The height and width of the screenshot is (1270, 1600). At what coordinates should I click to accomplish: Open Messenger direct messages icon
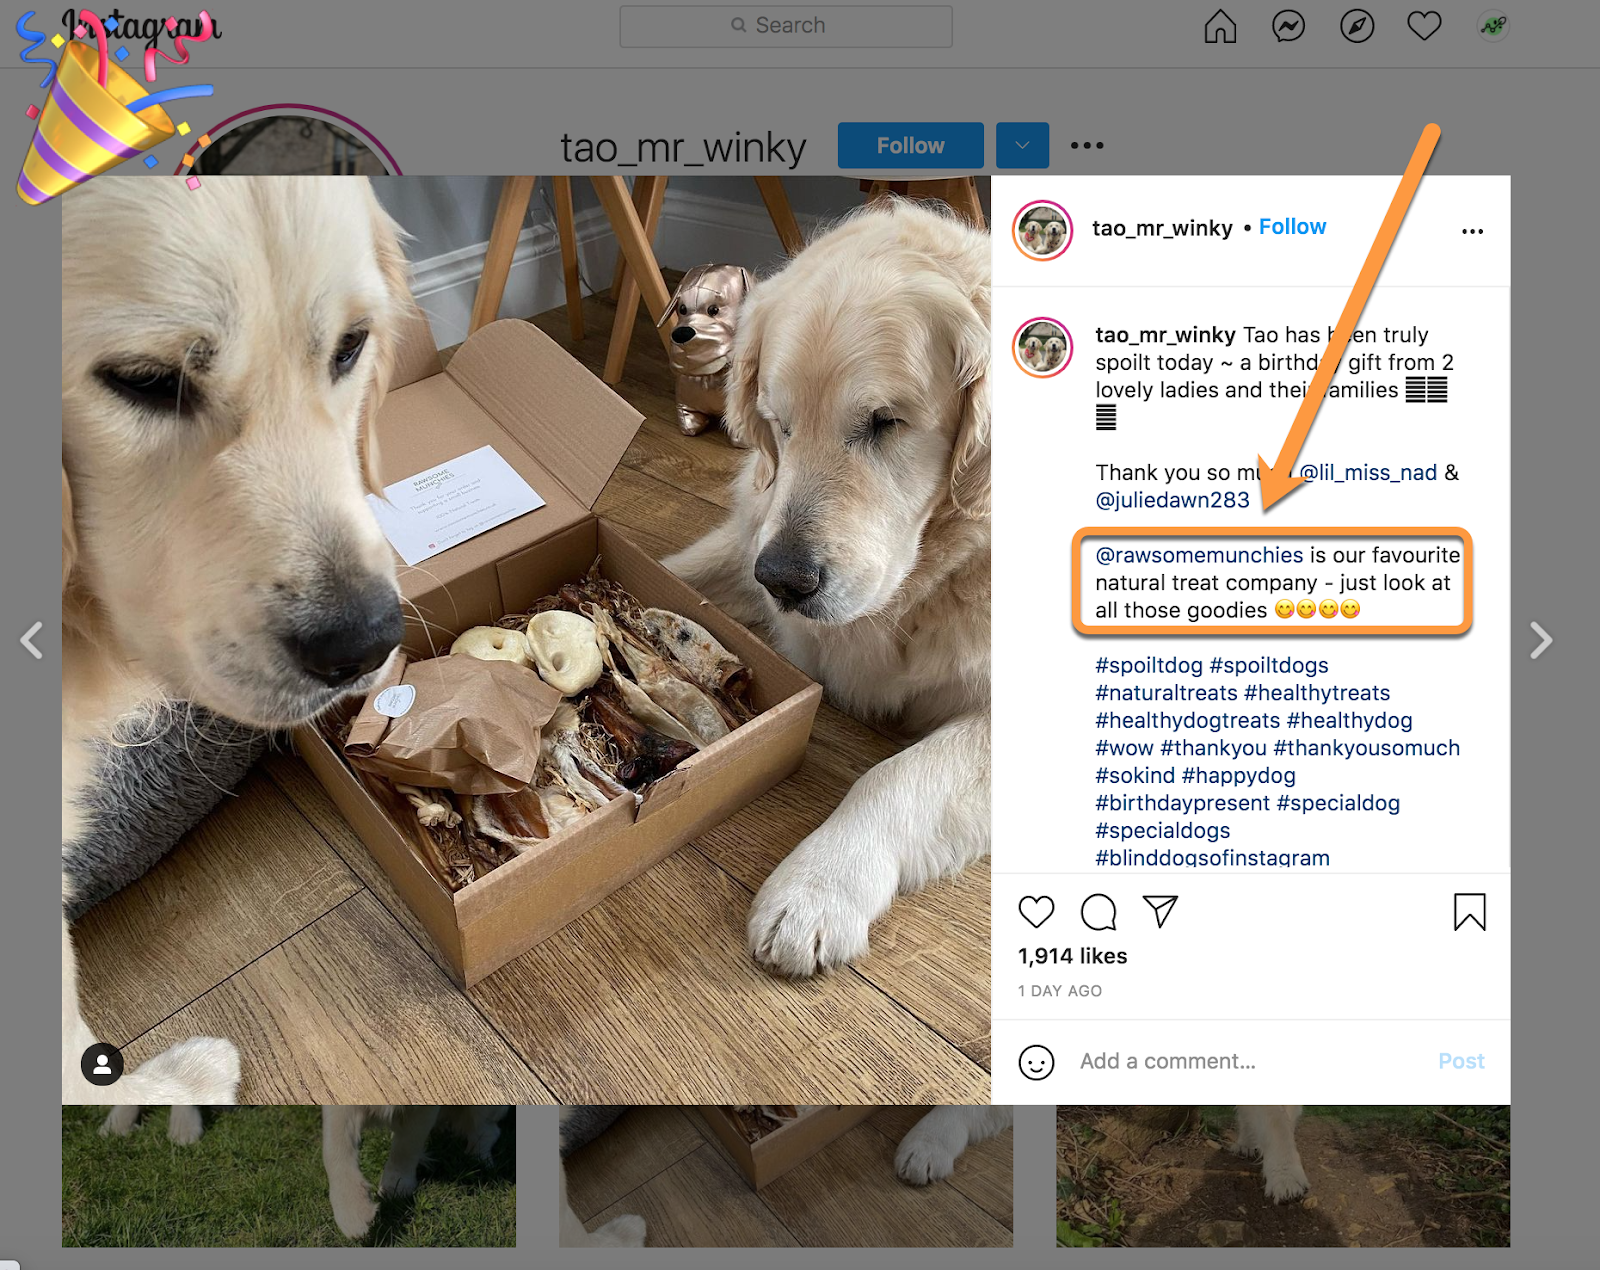point(1288,27)
